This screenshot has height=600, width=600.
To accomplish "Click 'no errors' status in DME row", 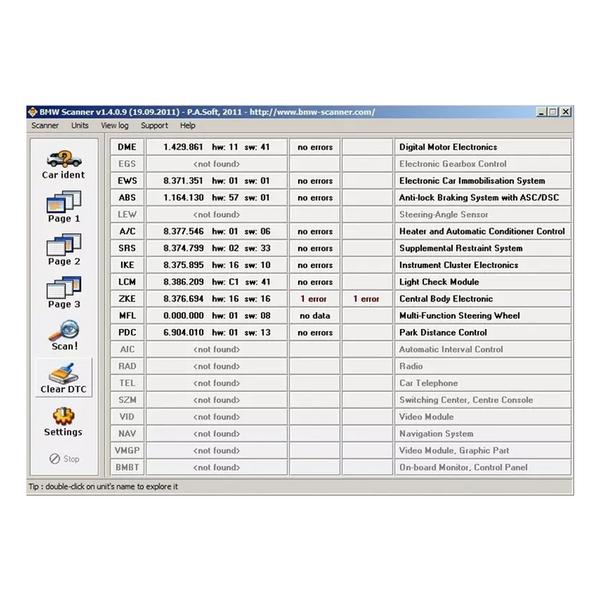I will click(x=315, y=147).
